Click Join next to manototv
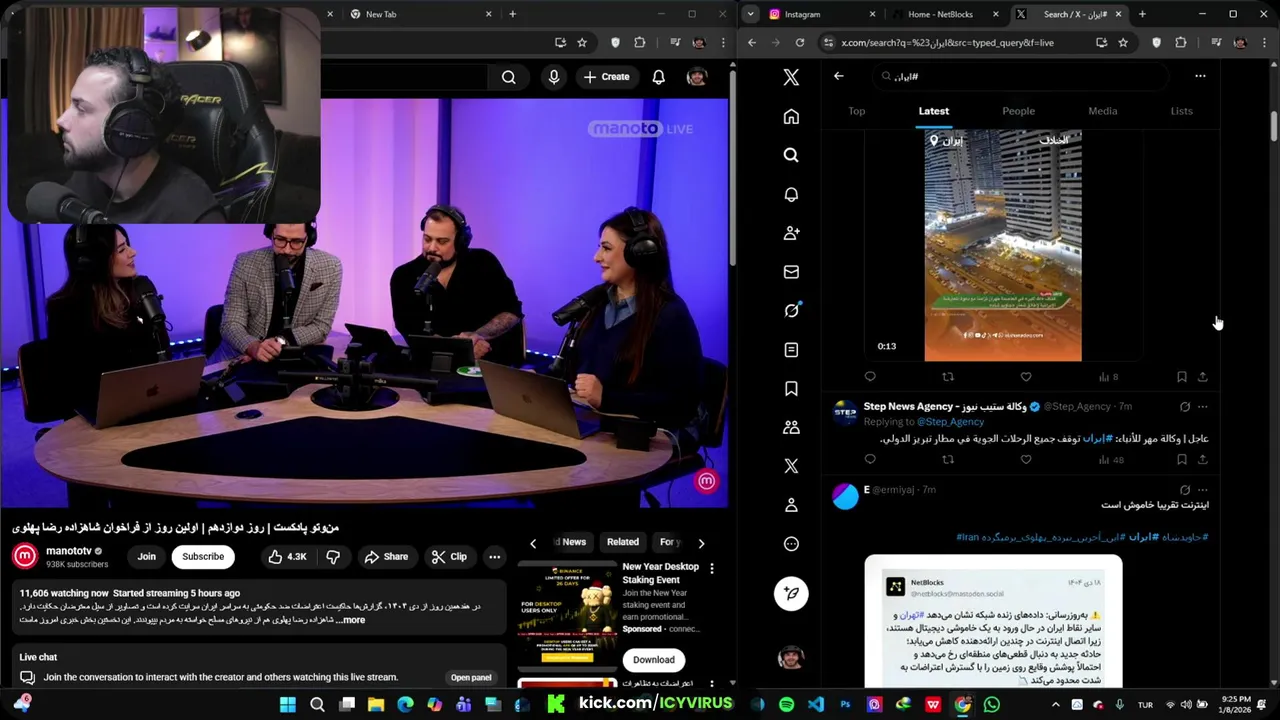This screenshot has height=720, width=1280. (147, 557)
